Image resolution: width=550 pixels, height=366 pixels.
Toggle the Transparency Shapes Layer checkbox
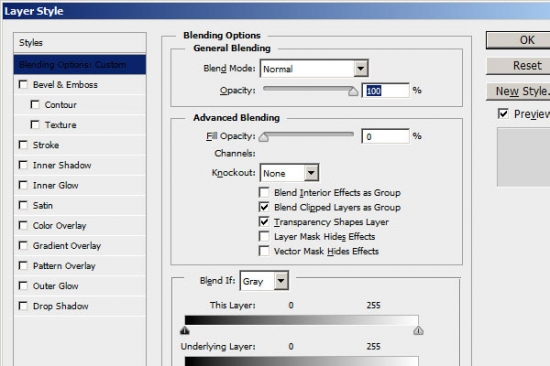pos(264,222)
